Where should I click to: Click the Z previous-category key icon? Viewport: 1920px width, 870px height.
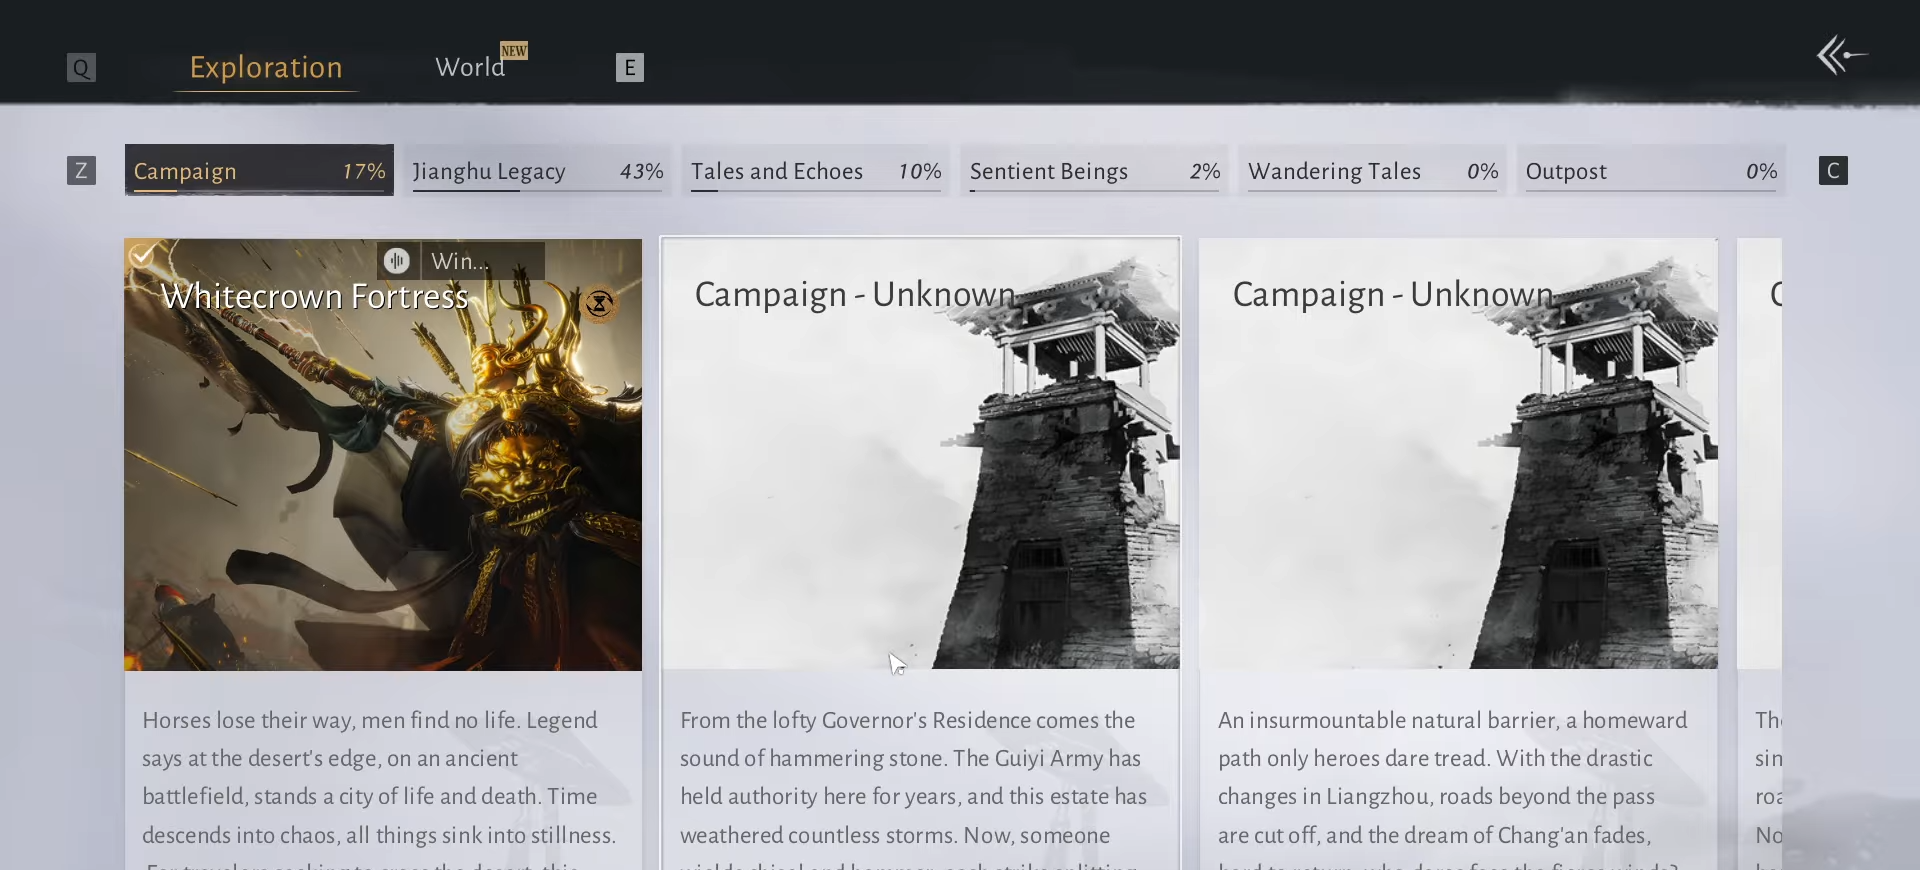tap(81, 171)
